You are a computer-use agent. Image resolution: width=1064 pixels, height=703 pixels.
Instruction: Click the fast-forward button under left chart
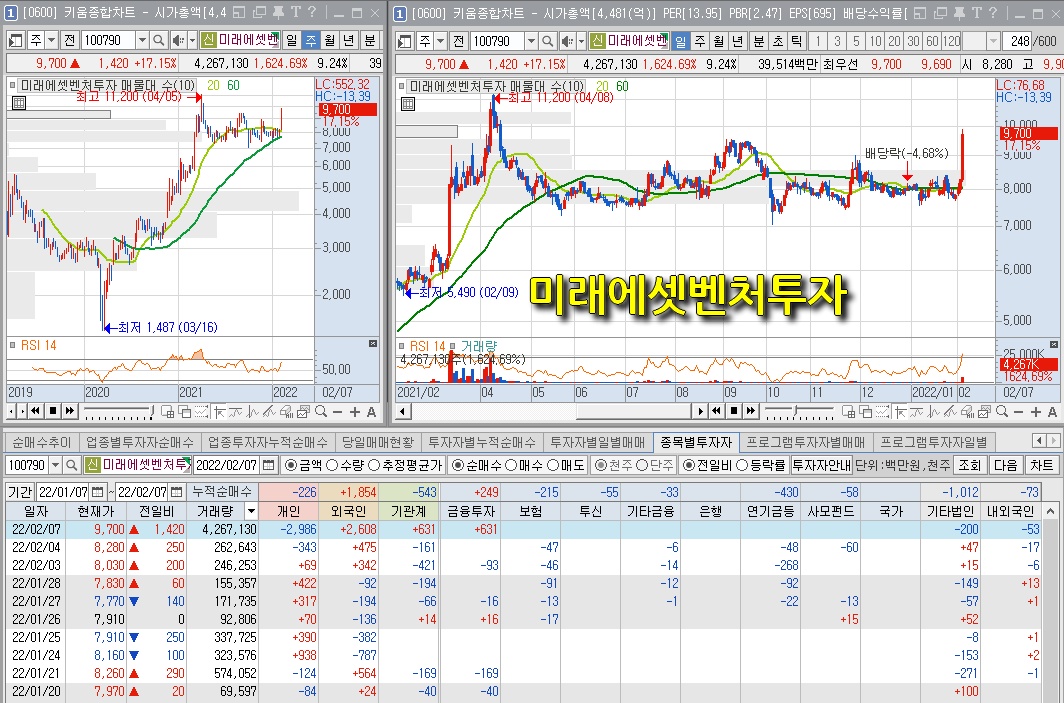(x=69, y=411)
